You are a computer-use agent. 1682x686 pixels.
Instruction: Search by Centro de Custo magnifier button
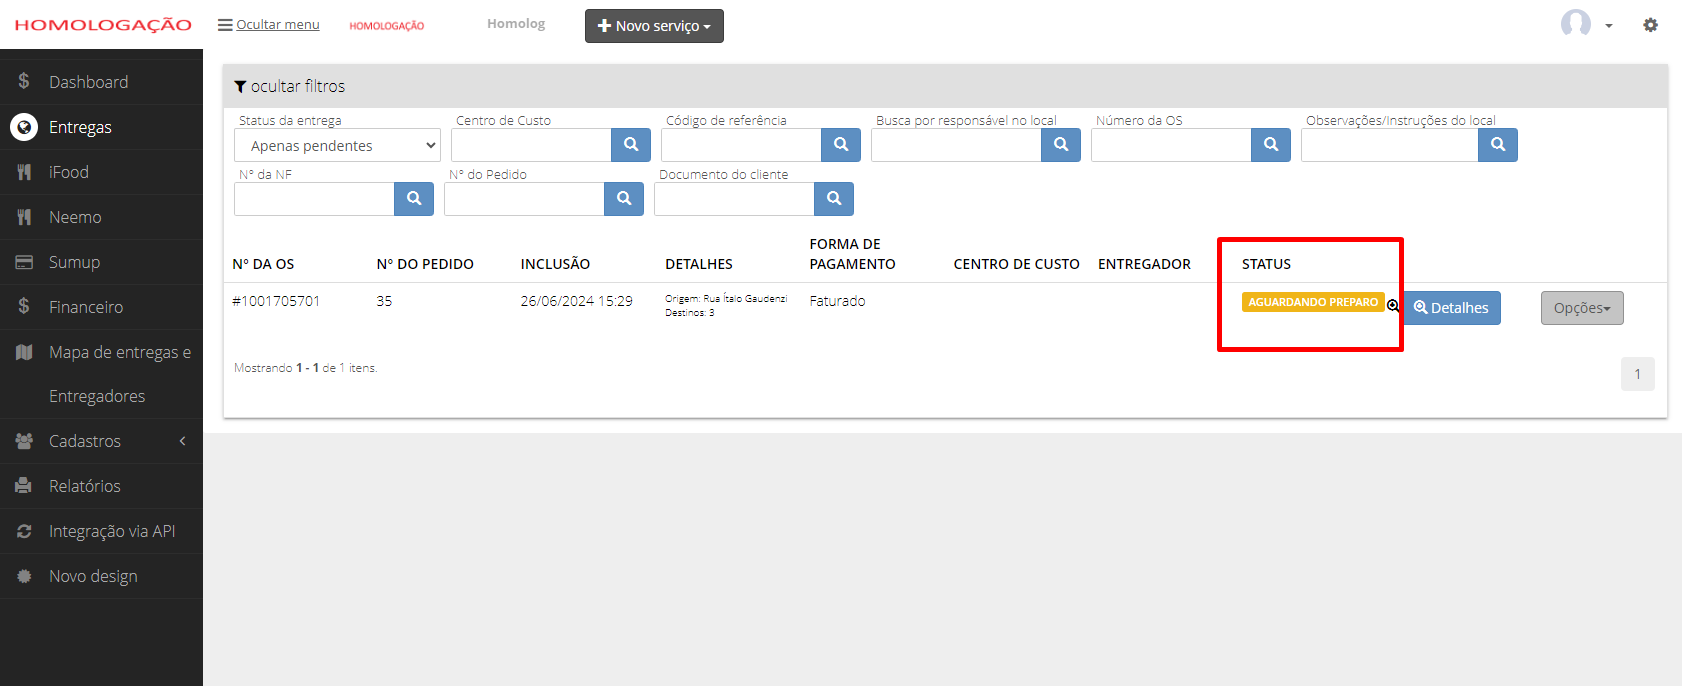(631, 145)
